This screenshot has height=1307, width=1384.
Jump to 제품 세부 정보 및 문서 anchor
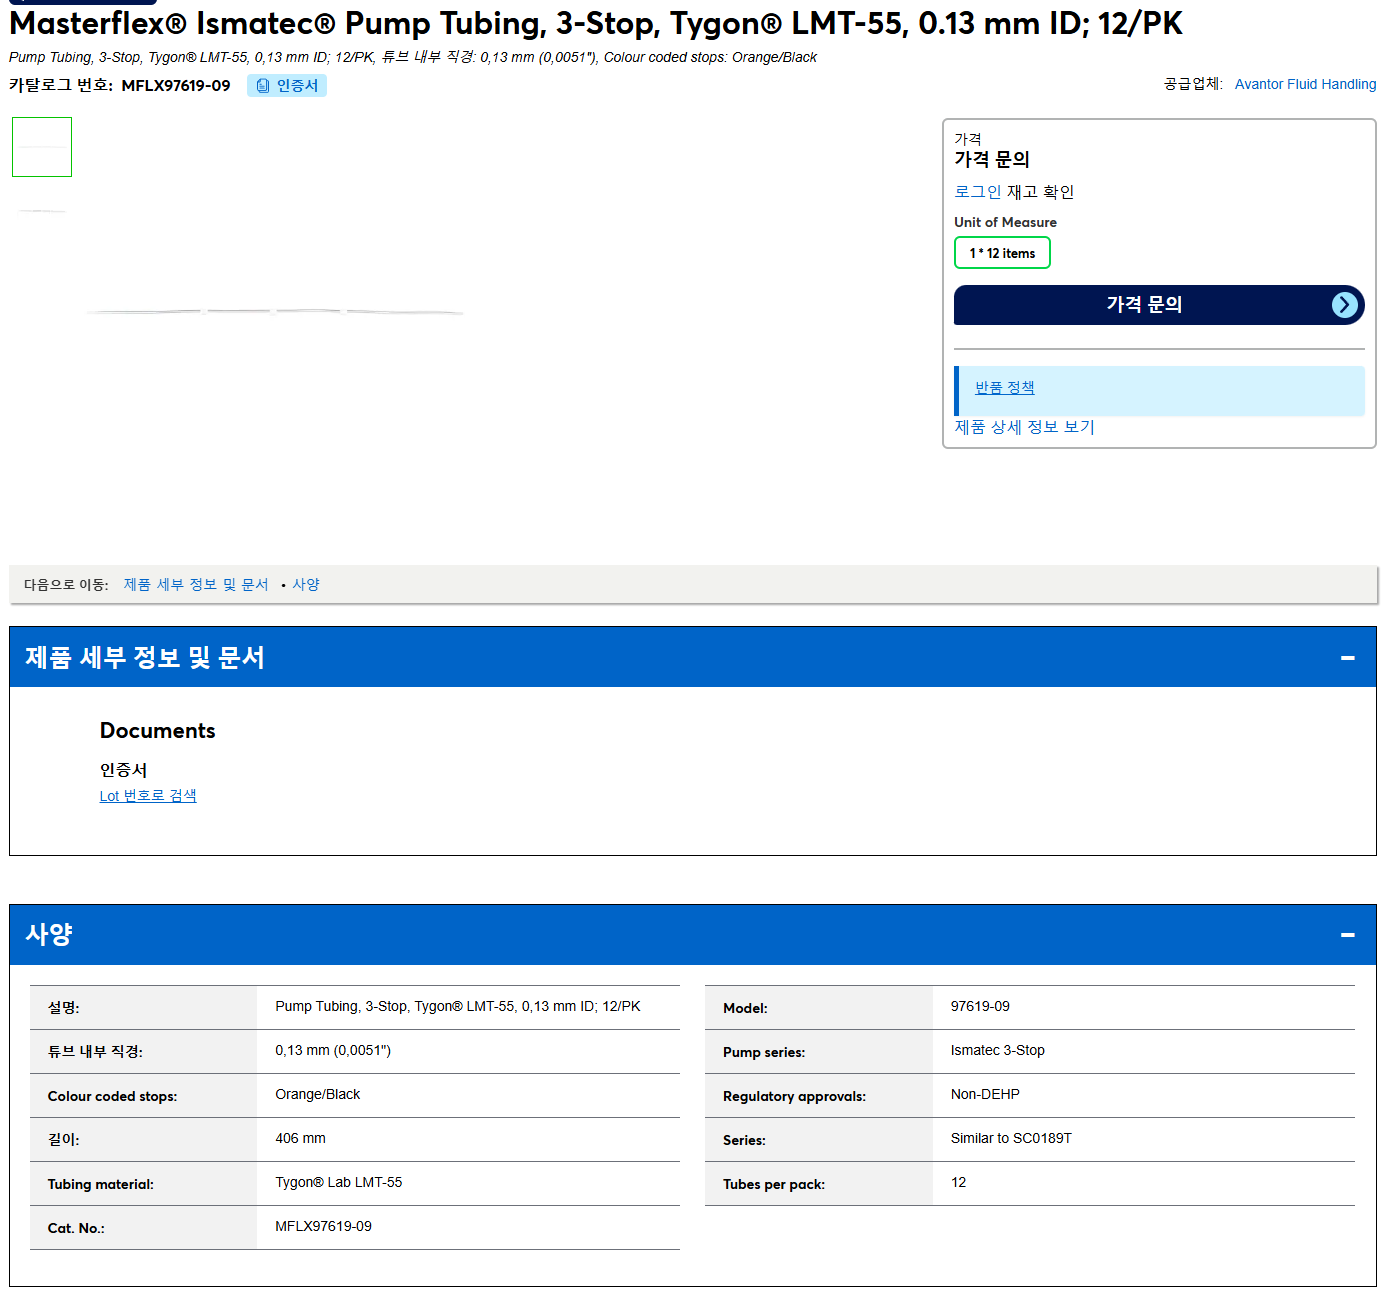click(x=196, y=585)
